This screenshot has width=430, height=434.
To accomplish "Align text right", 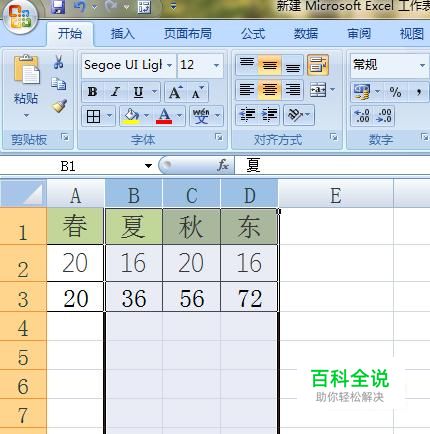I will coord(292,89).
